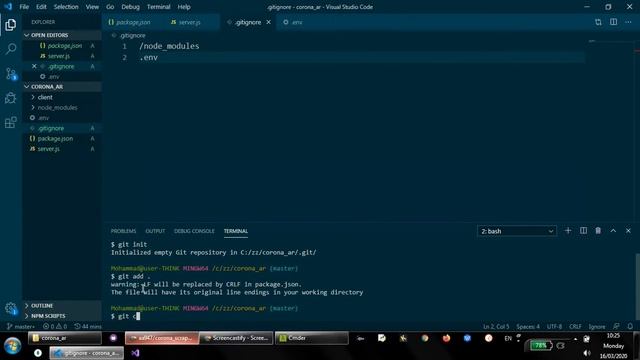
Task: Open package.json in the project tree
Action: 62,138
